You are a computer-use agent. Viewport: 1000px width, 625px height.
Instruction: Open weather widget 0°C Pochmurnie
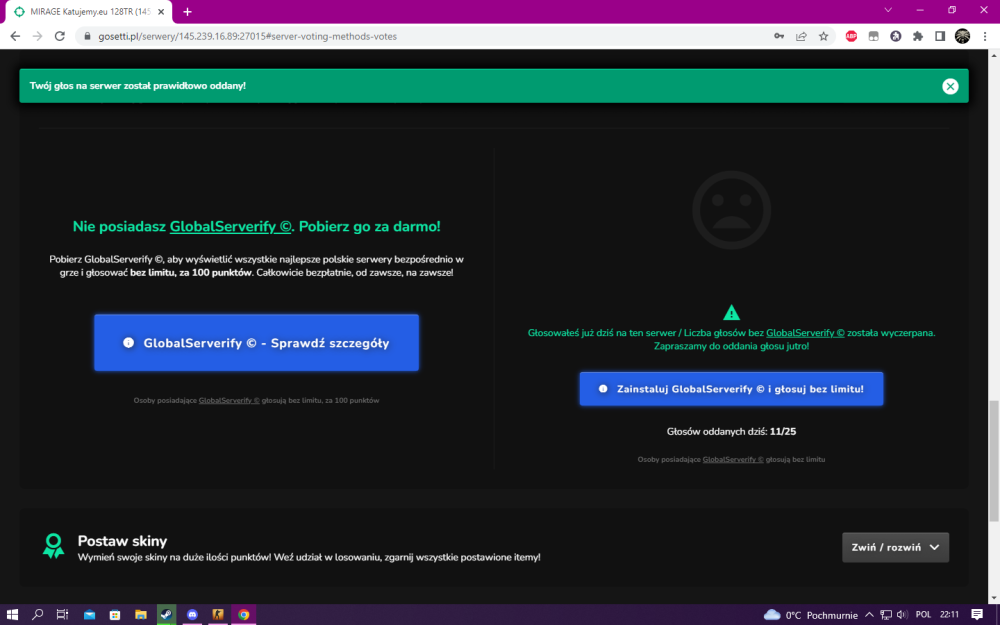[x=811, y=615]
